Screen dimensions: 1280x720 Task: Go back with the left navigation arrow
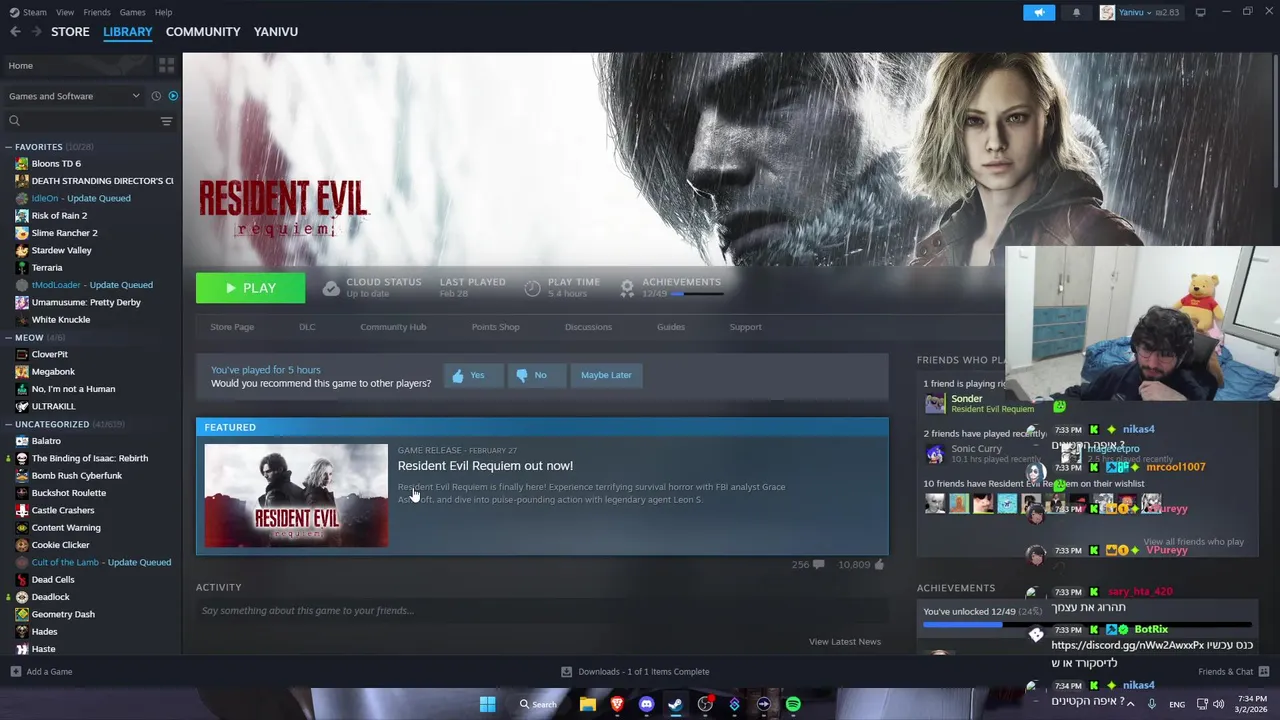click(15, 32)
